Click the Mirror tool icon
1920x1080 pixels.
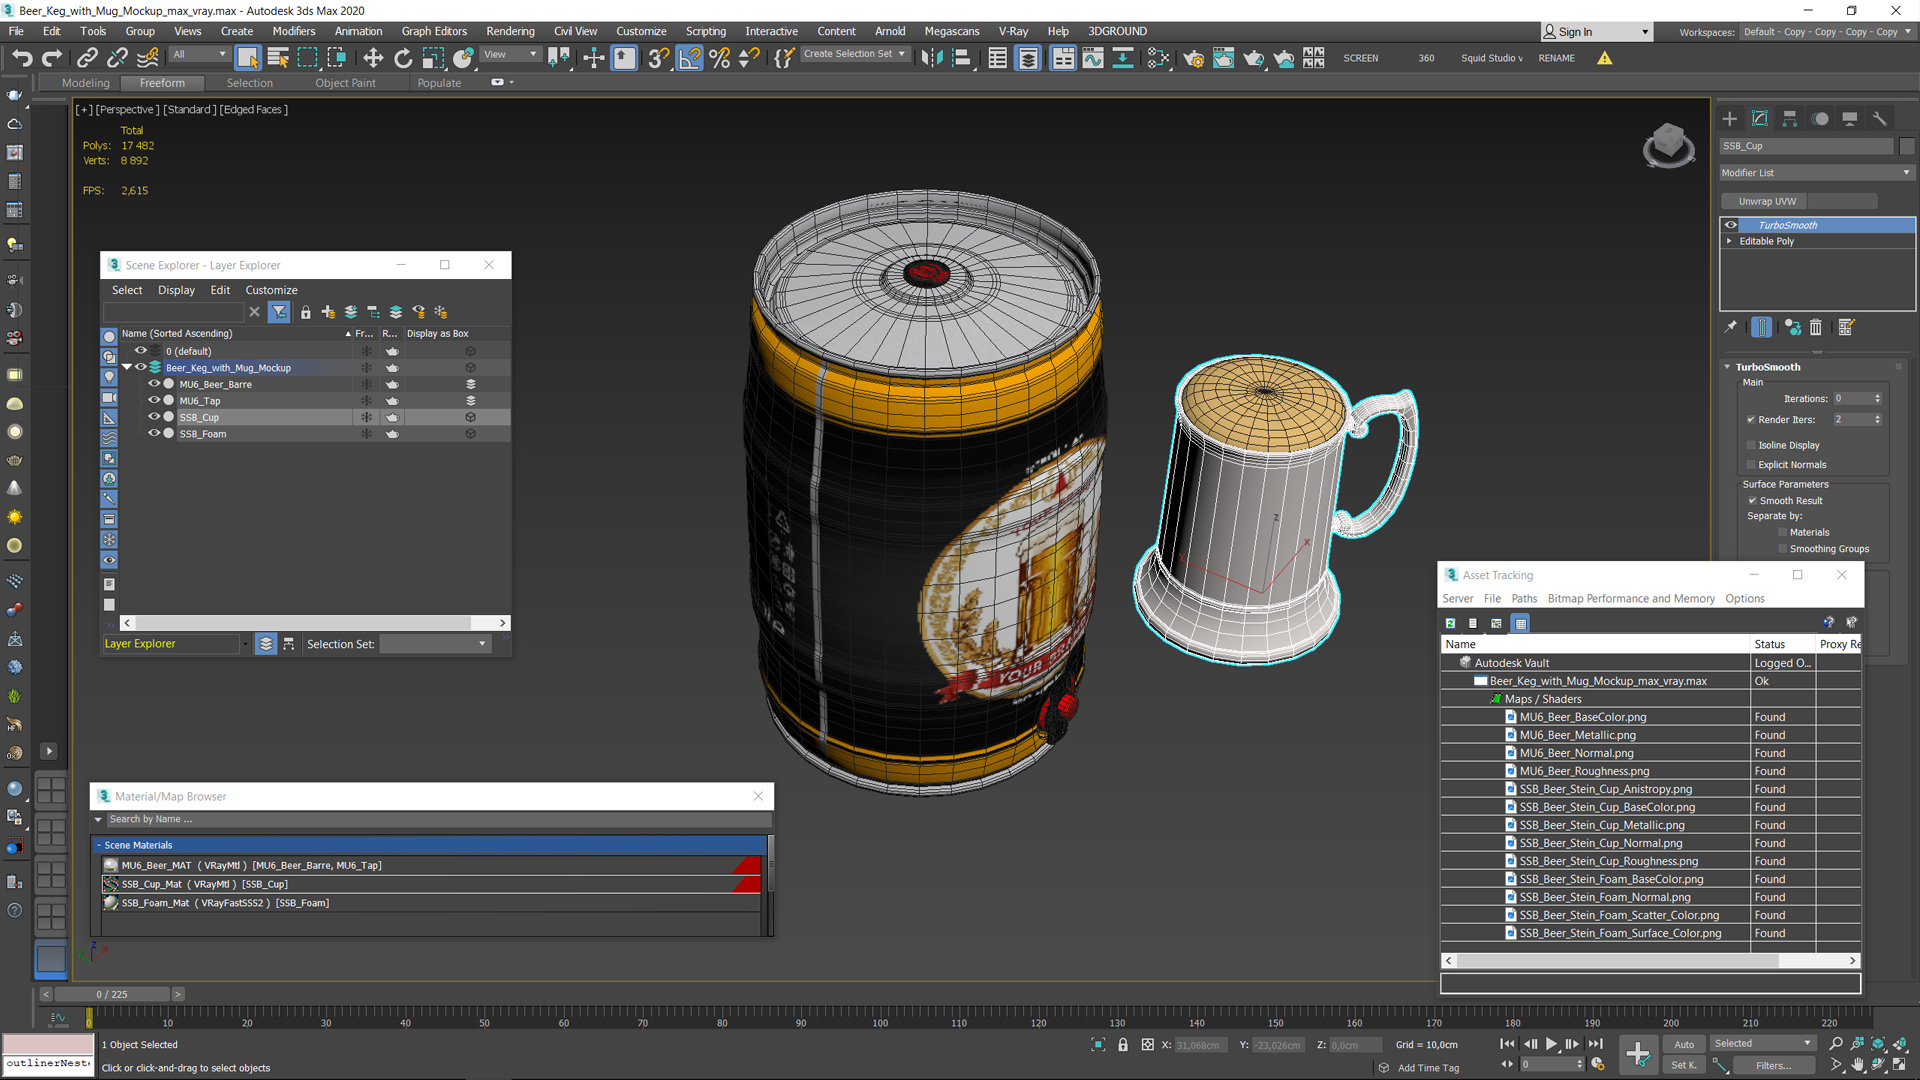[931, 58]
